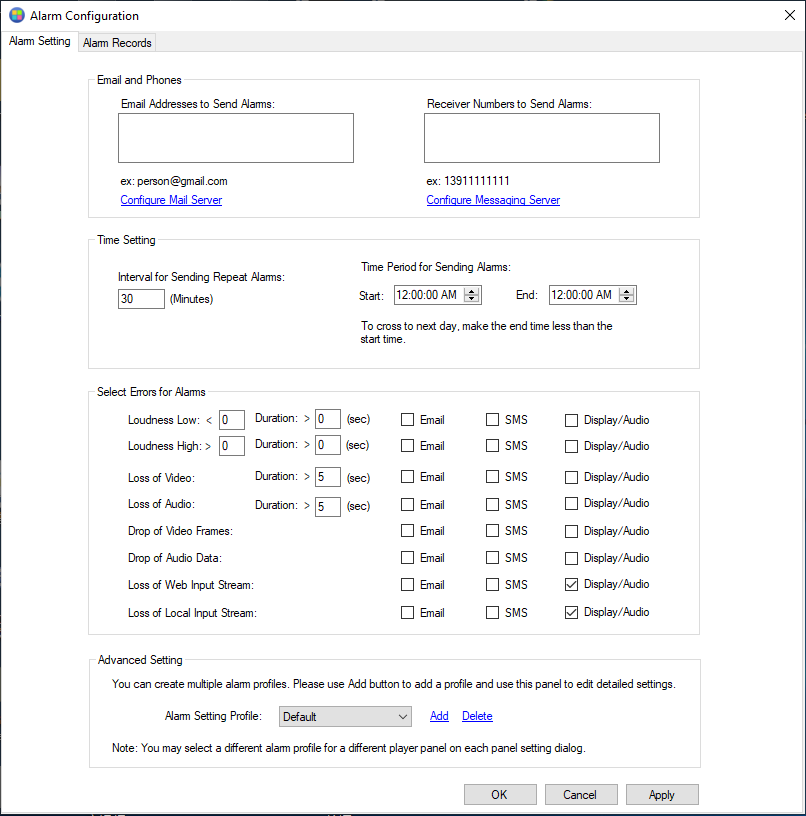Increase the Start time with up arrow

click(471, 291)
